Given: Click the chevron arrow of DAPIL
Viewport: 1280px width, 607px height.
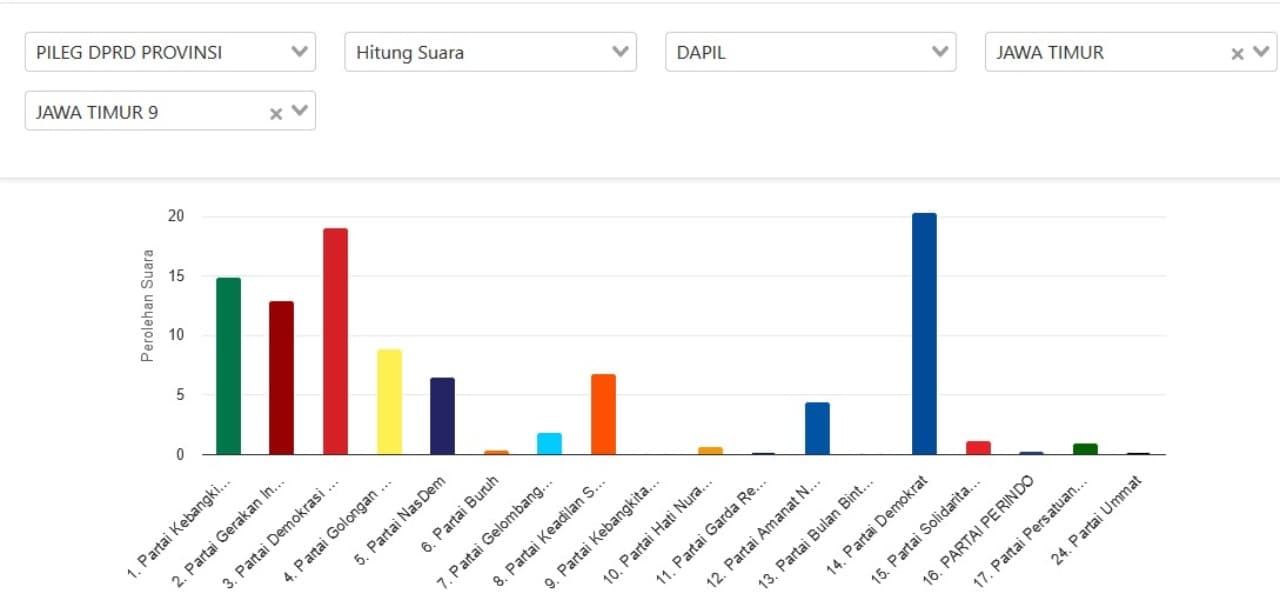Looking at the screenshot, I should click(940, 52).
